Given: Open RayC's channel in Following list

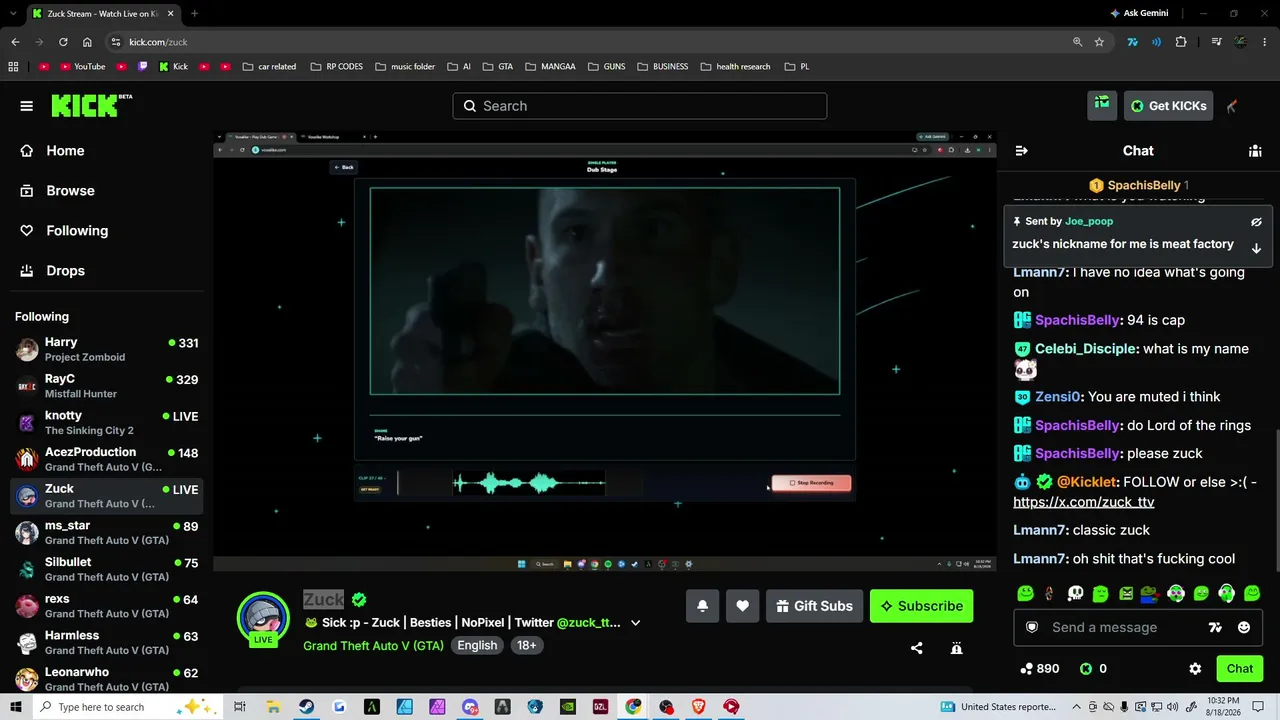Looking at the screenshot, I should pyautogui.click(x=107, y=386).
